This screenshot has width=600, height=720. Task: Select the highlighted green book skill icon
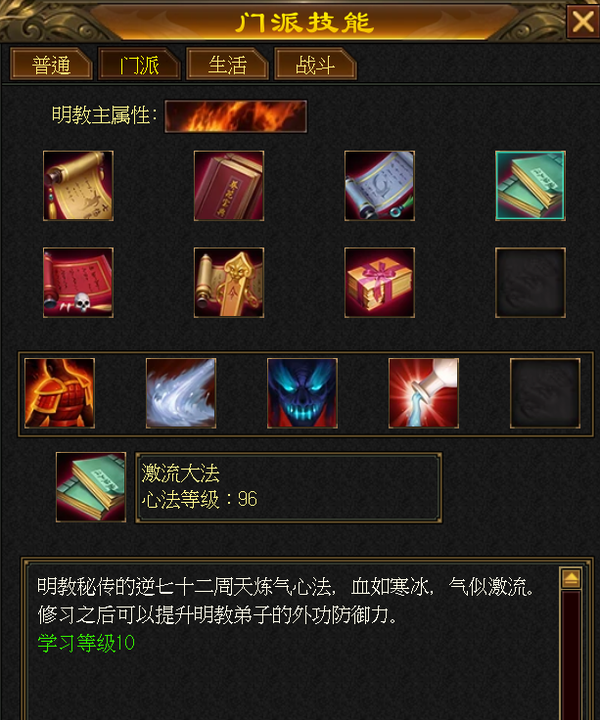click(530, 186)
